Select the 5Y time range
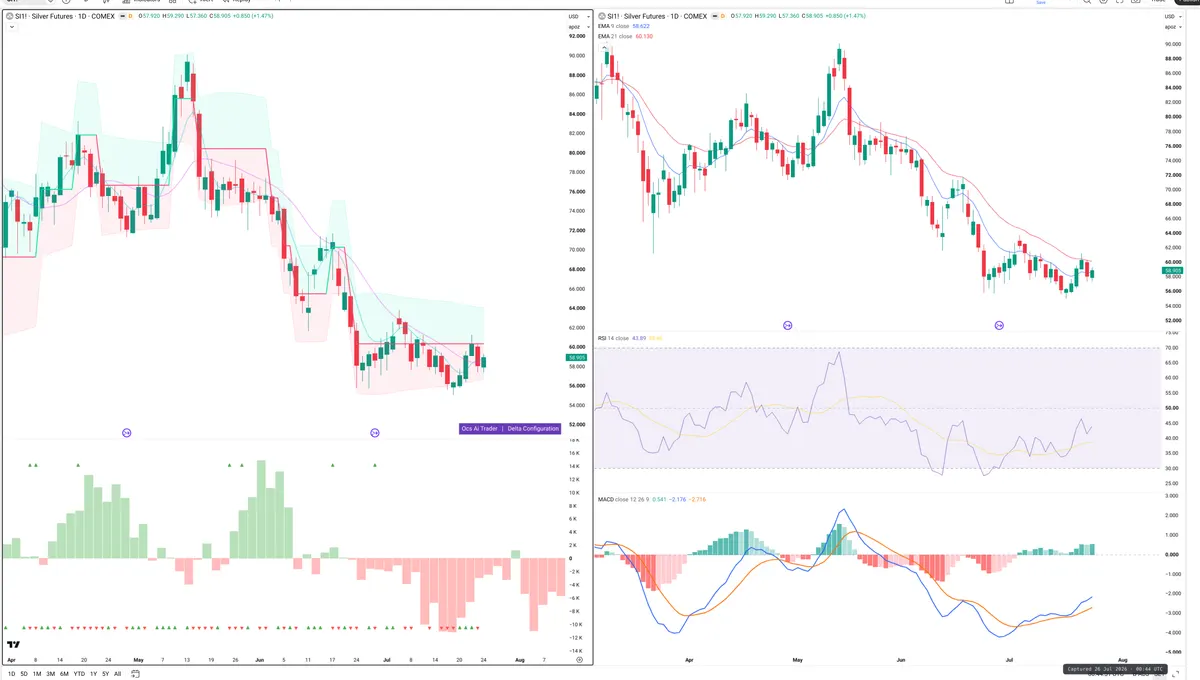The image size is (1200, 680). pyautogui.click(x=105, y=673)
